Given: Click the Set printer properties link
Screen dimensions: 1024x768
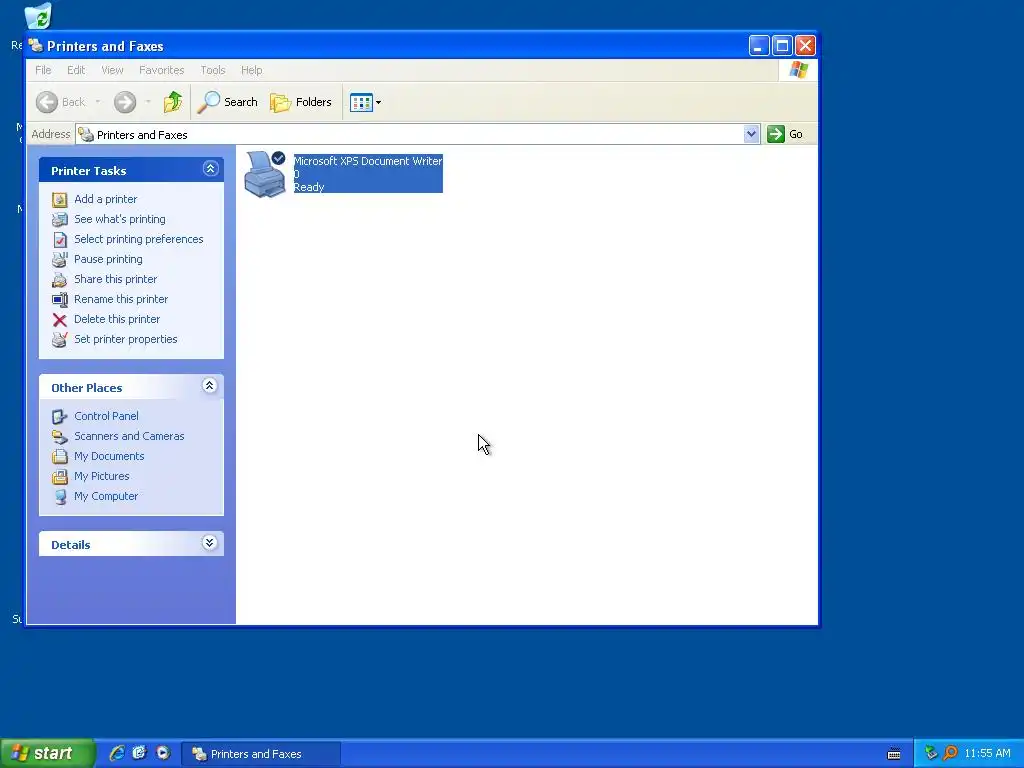Looking at the screenshot, I should click(x=125, y=339).
